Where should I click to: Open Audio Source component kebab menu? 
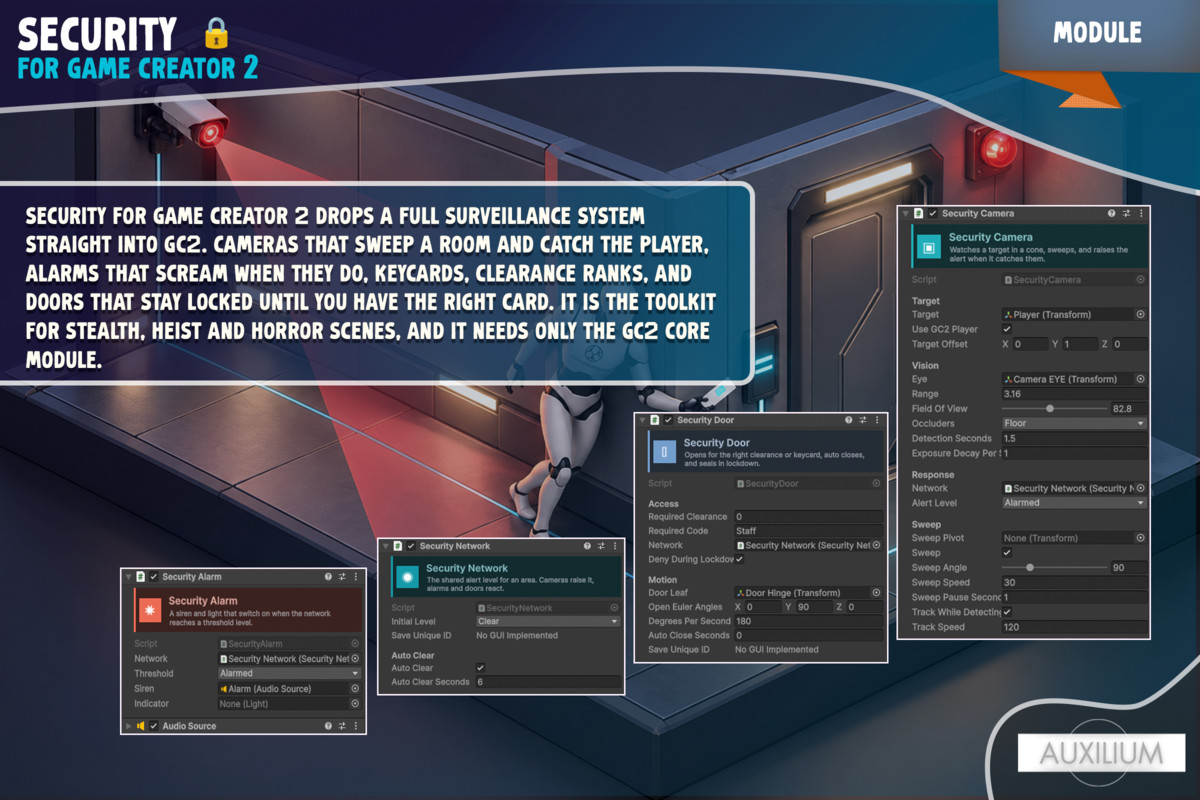point(357,726)
